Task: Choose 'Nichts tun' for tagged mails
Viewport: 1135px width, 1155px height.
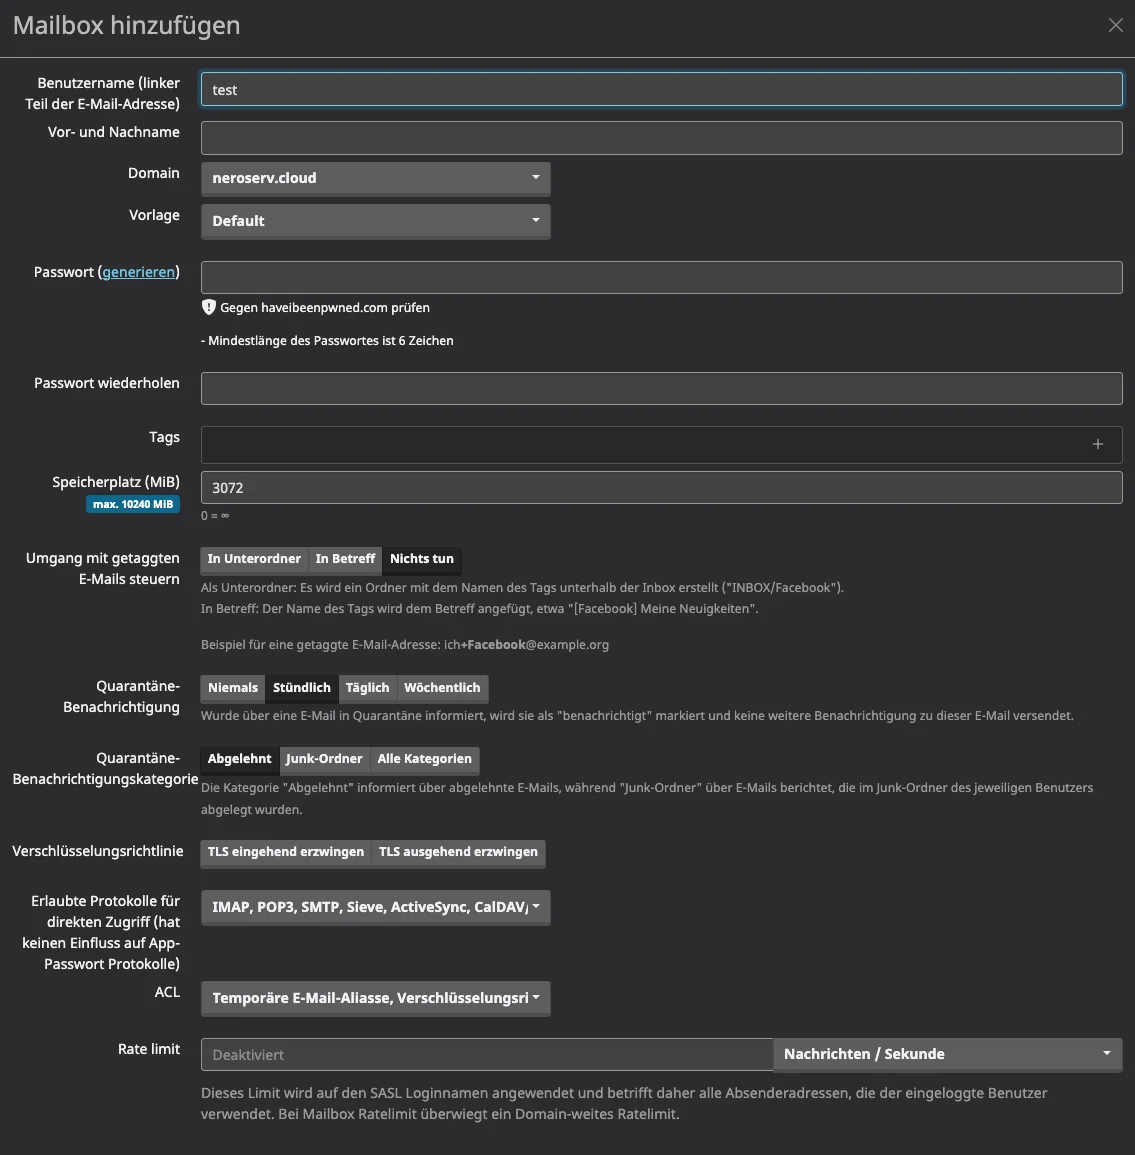Action: tap(422, 559)
